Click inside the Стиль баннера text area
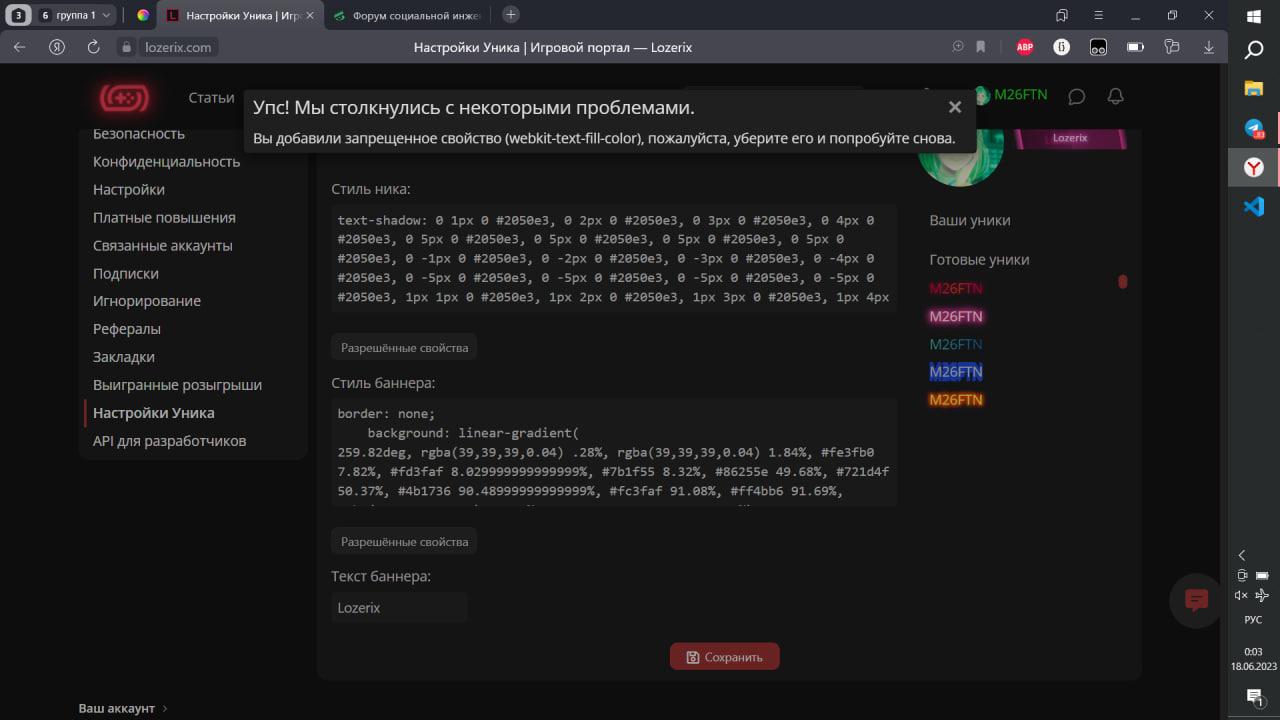The width and height of the screenshot is (1280, 720). click(614, 452)
